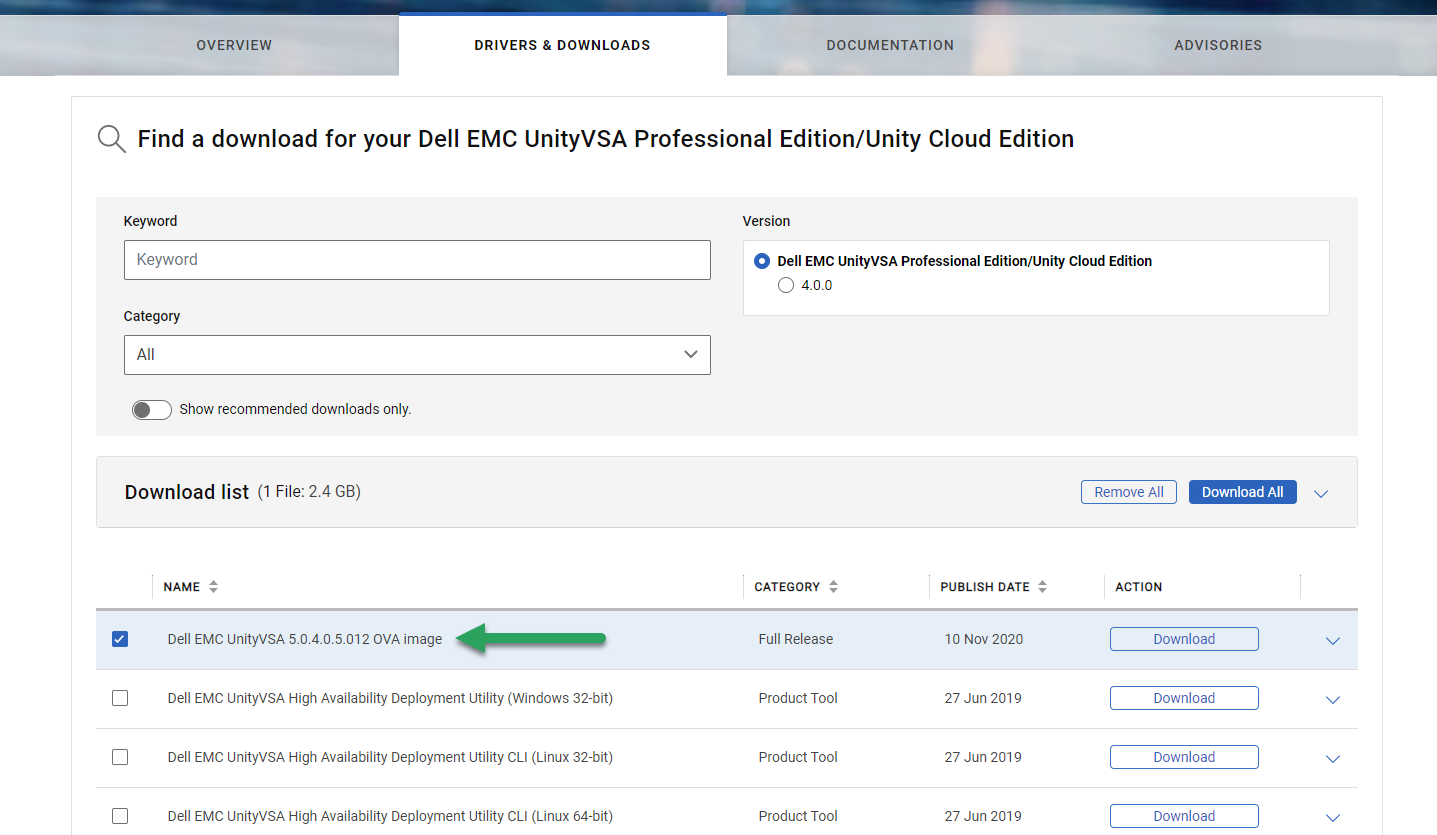Click the NAME column header text

(182, 587)
